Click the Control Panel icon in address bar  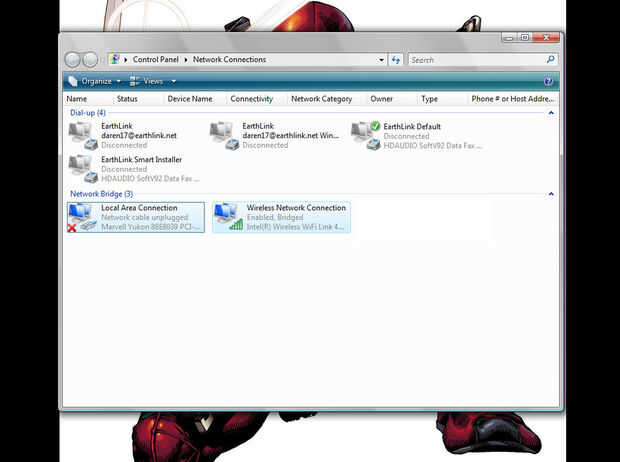pyautogui.click(x=115, y=59)
